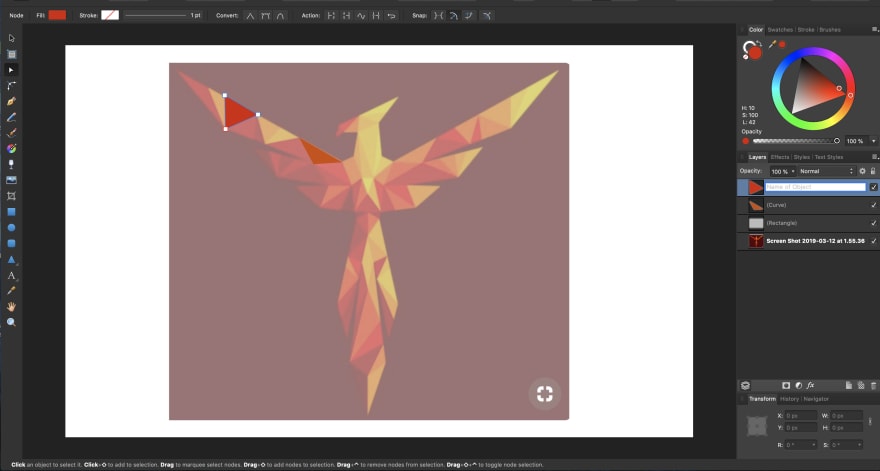880x471 pixels.
Task: Select the Rounded Rectangle tool
Action: point(11,243)
